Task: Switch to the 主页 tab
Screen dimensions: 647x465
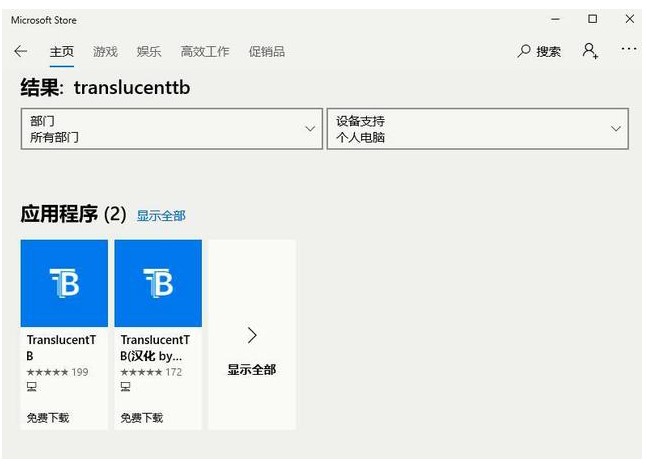Action: pos(61,52)
